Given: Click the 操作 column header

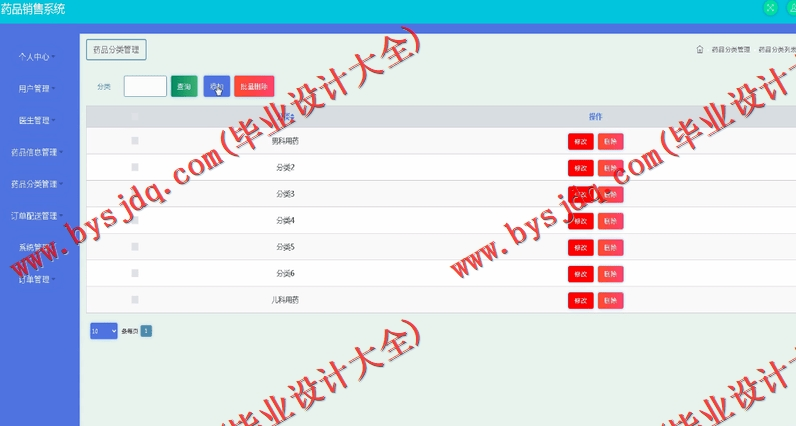Looking at the screenshot, I should [x=595, y=117].
